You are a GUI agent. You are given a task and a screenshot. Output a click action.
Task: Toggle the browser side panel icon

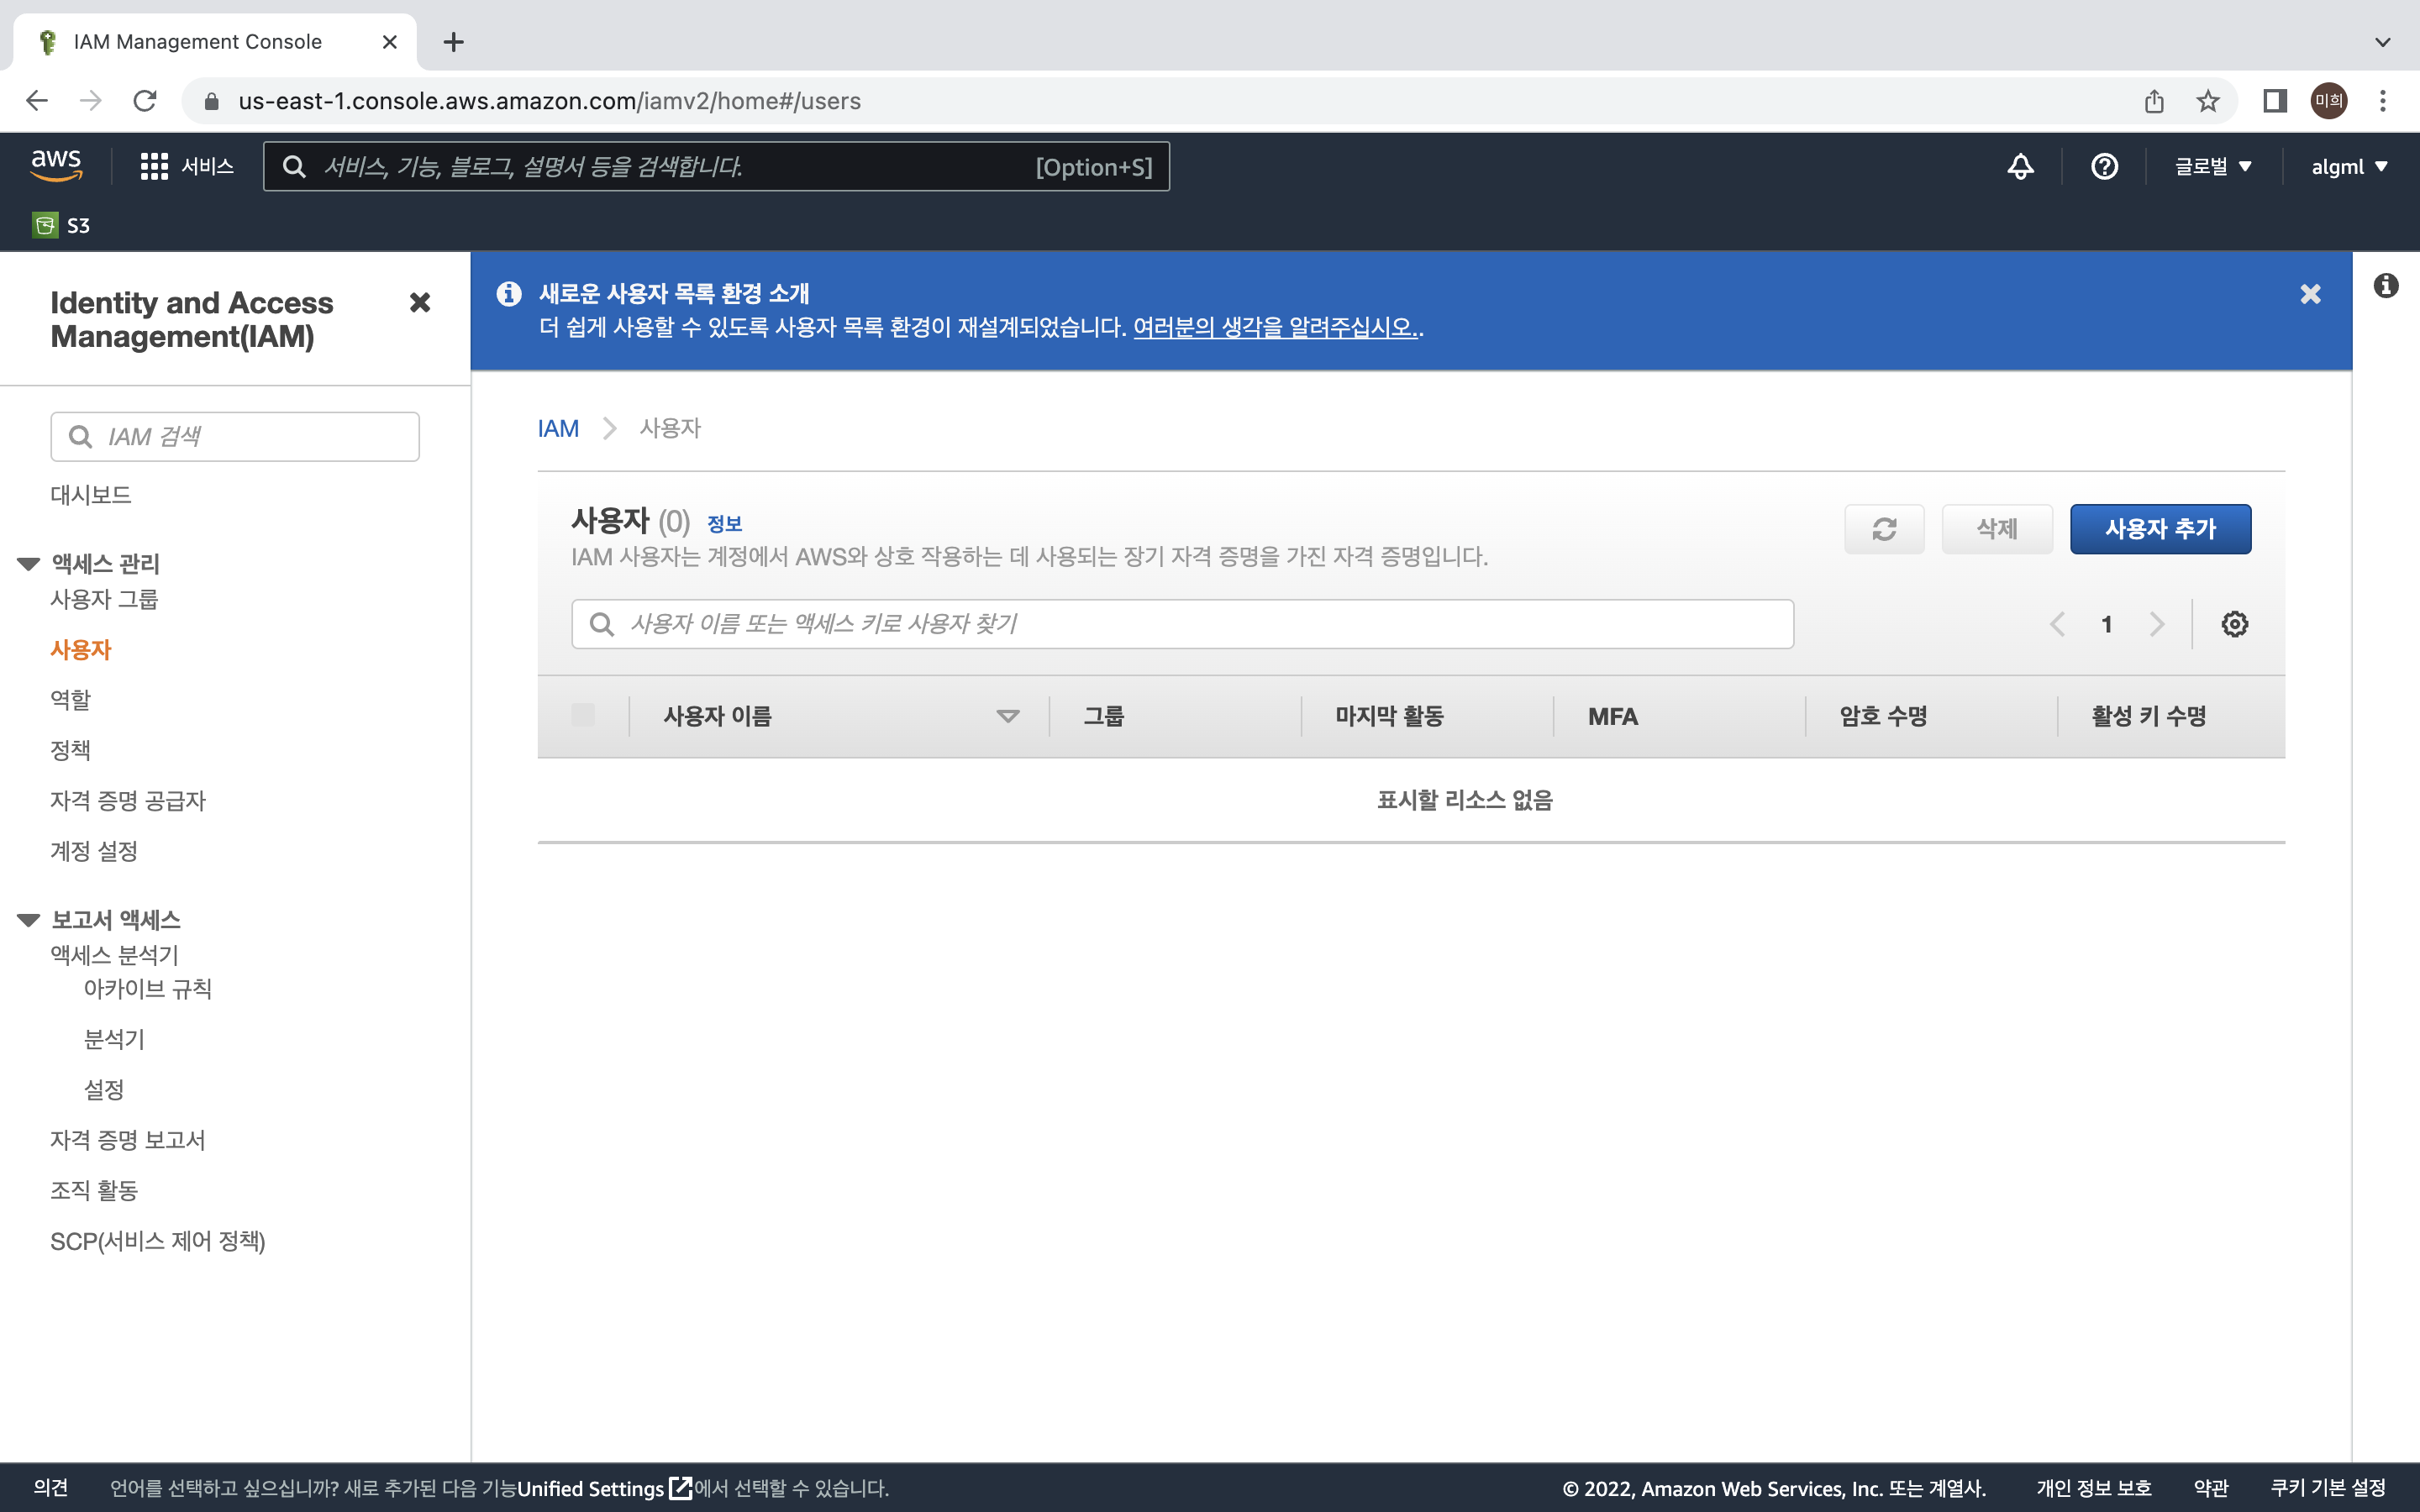tap(2275, 101)
